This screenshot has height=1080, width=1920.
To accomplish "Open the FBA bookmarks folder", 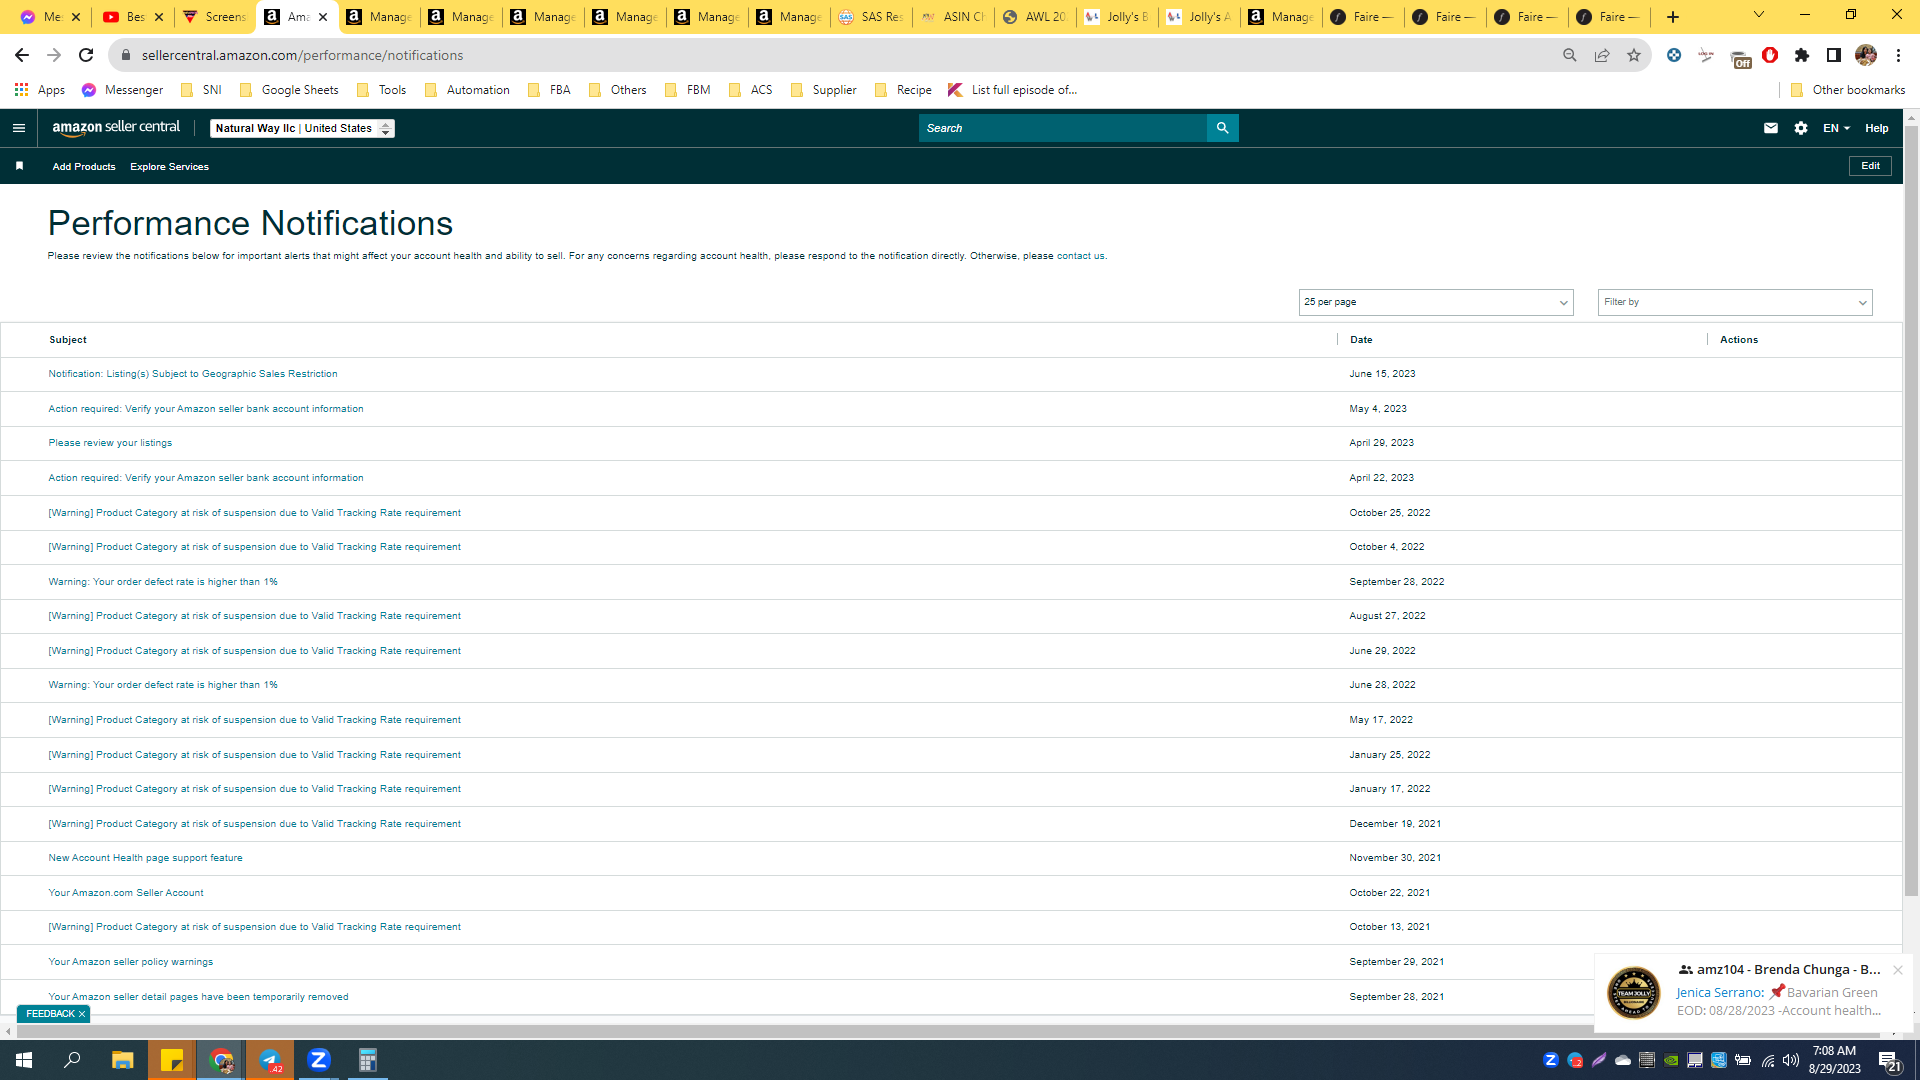I will 550,90.
